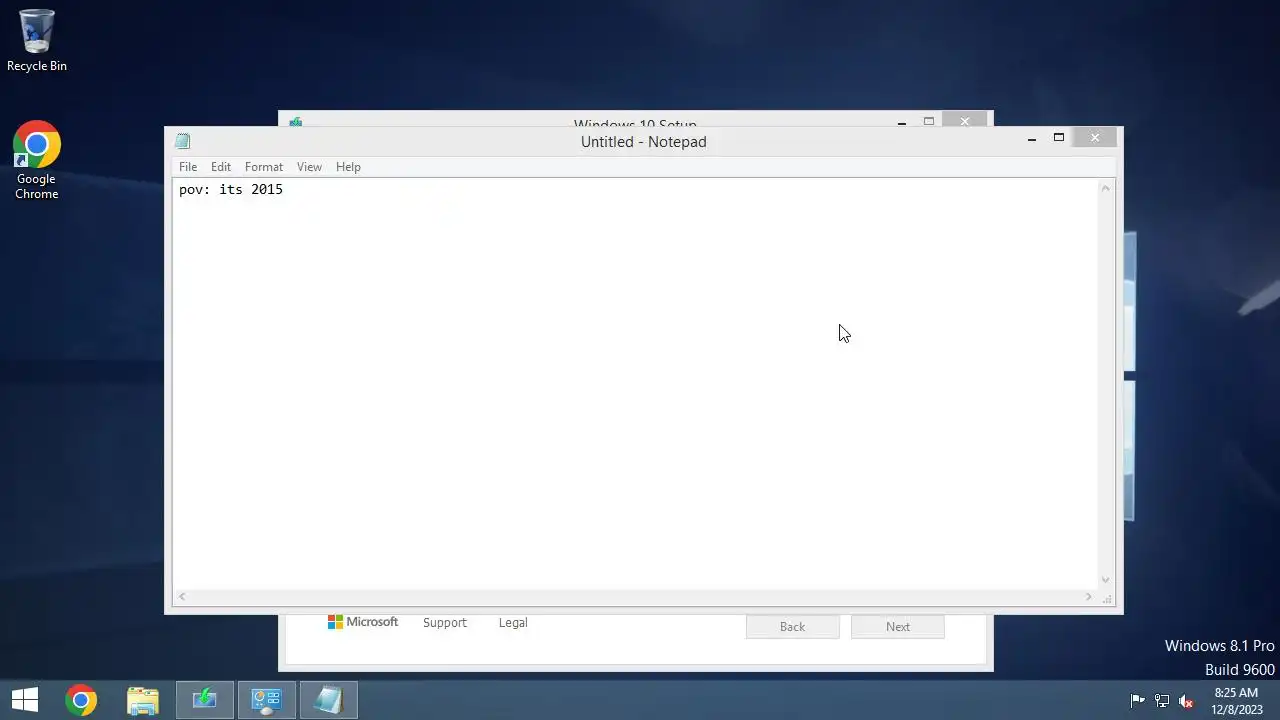Image resolution: width=1280 pixels, height=720 pixels.
Task: Open the Recycle Bin desktop icon
Action: [37, 41]
